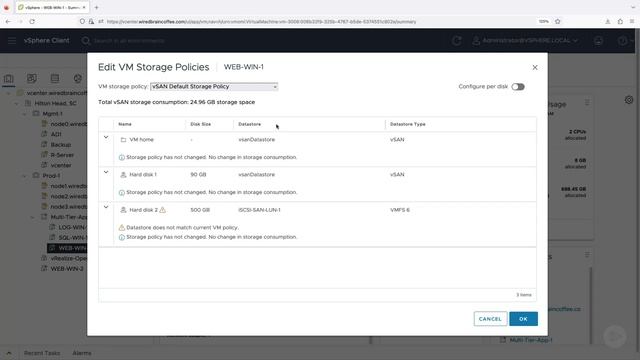The height and width of the screenshot is (360, 640).
Task: Expand the bottom panel chevron
Action: 9,353
